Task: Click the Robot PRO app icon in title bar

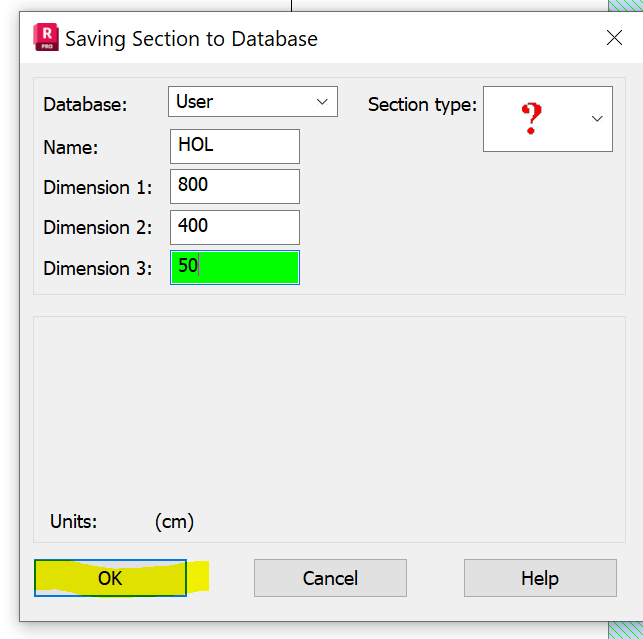Action: [46, 38]
